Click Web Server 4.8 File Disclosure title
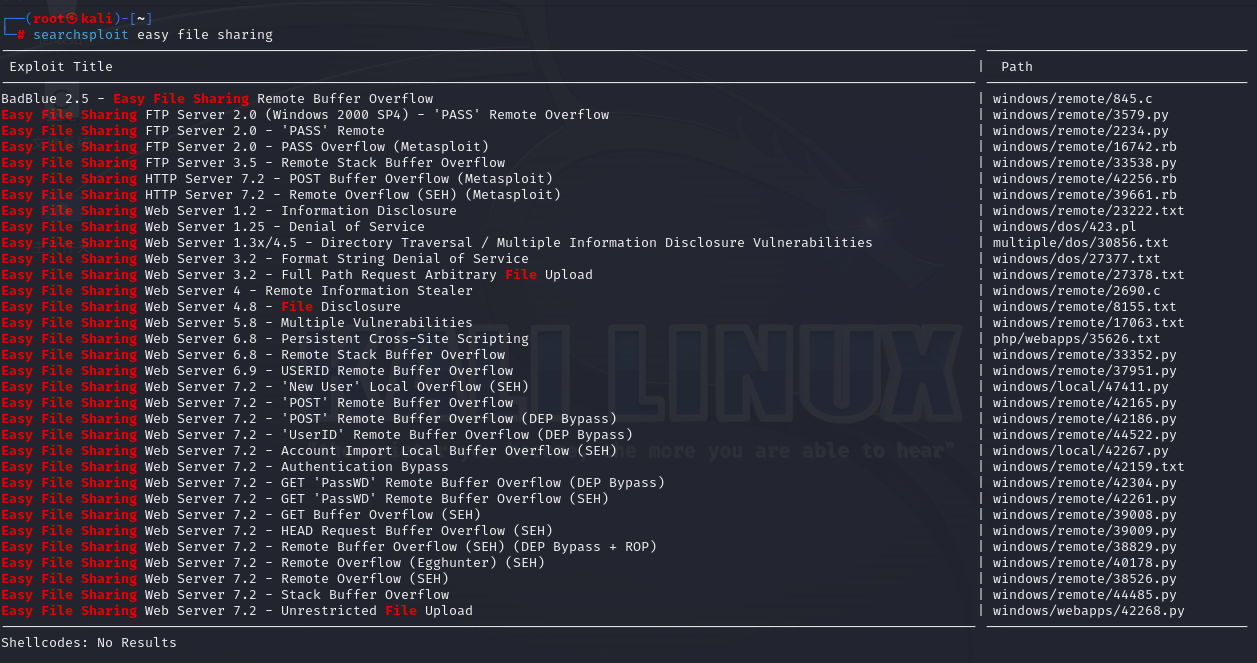The image size is (1257, 663). tap(201, 307)
